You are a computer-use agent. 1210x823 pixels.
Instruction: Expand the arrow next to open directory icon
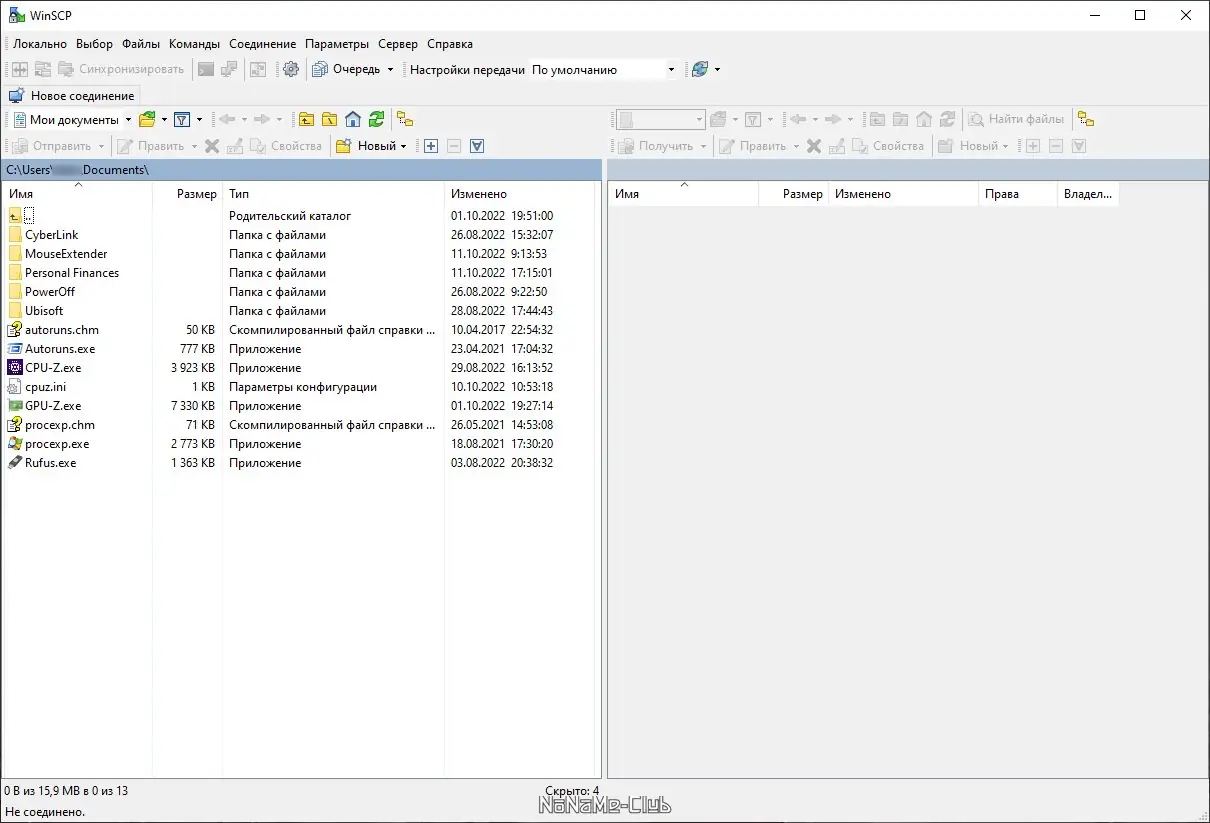coord(164,120)
